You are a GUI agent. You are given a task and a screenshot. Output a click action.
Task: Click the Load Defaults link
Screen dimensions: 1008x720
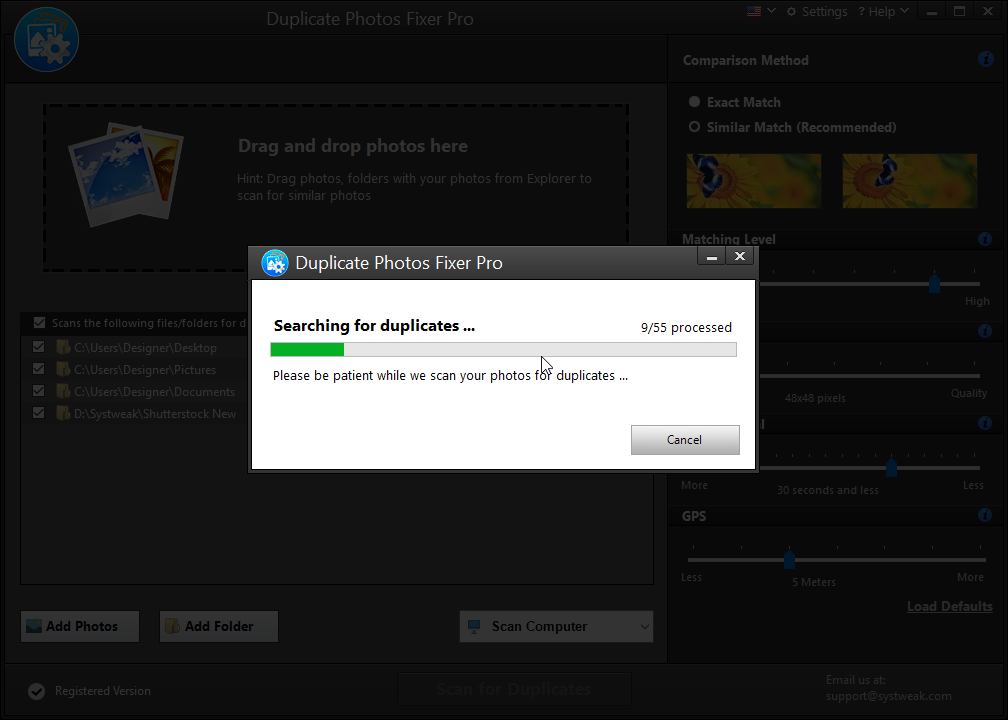pyautogui.click(x=948, y=606)
